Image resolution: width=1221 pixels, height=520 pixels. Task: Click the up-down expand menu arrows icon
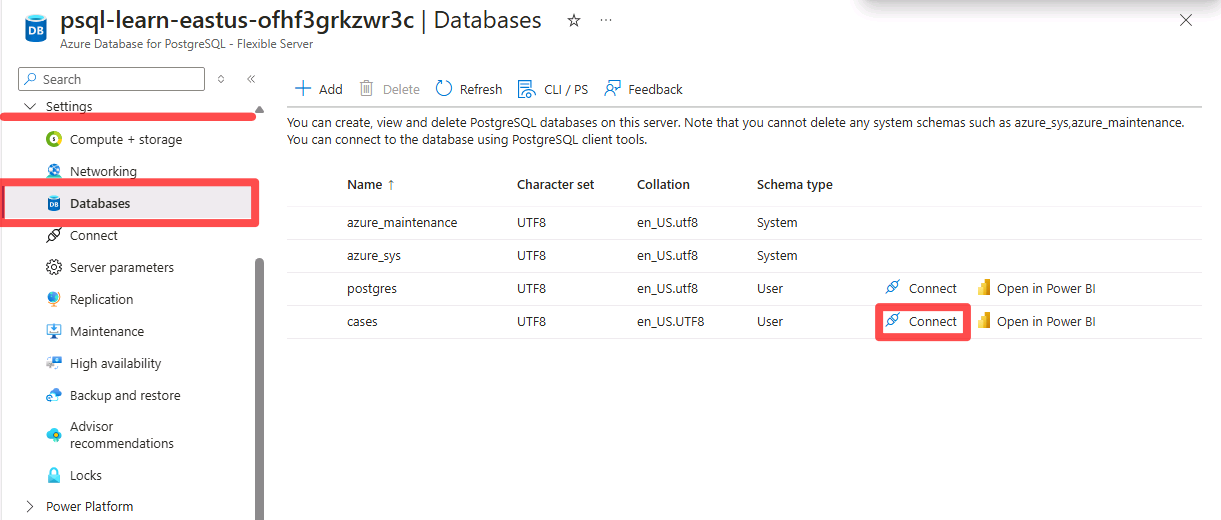(x=221, y=79)
